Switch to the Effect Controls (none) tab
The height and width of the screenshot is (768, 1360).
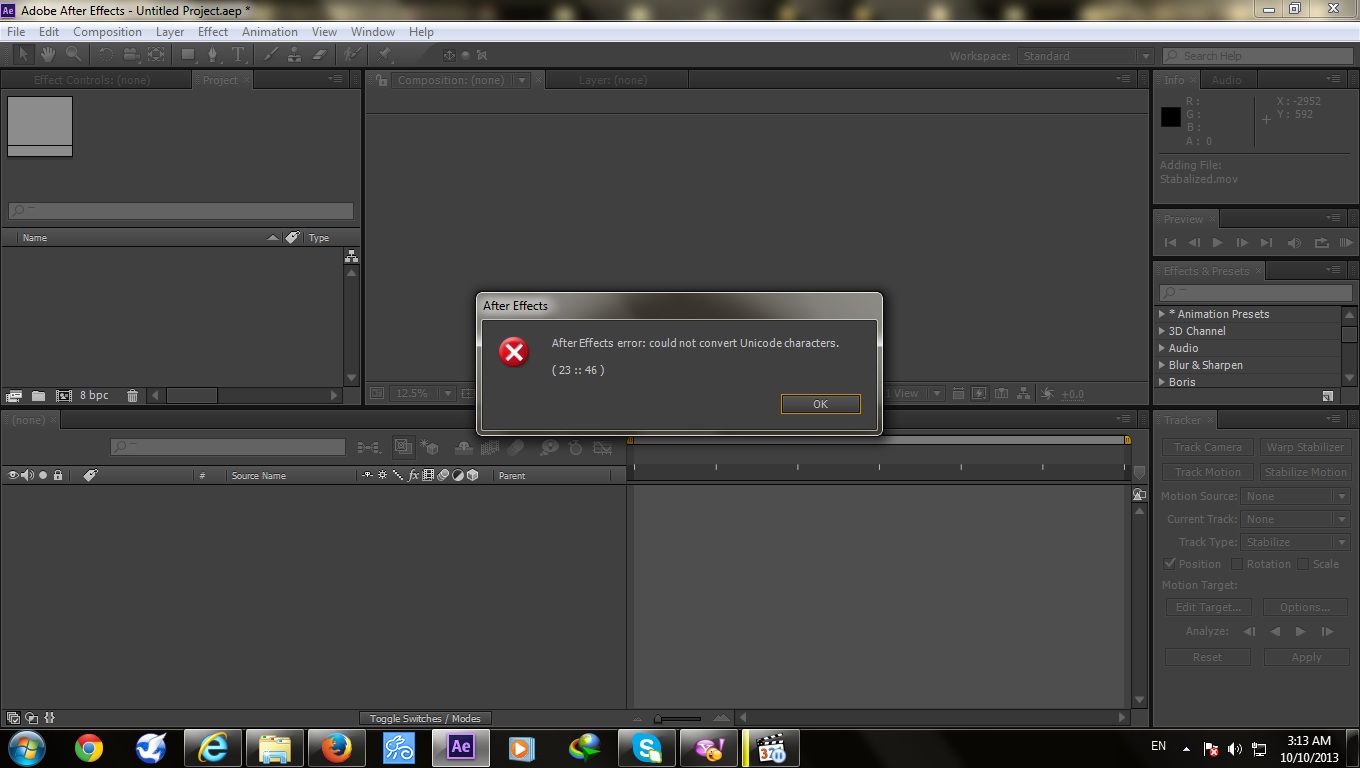(92, 80)
